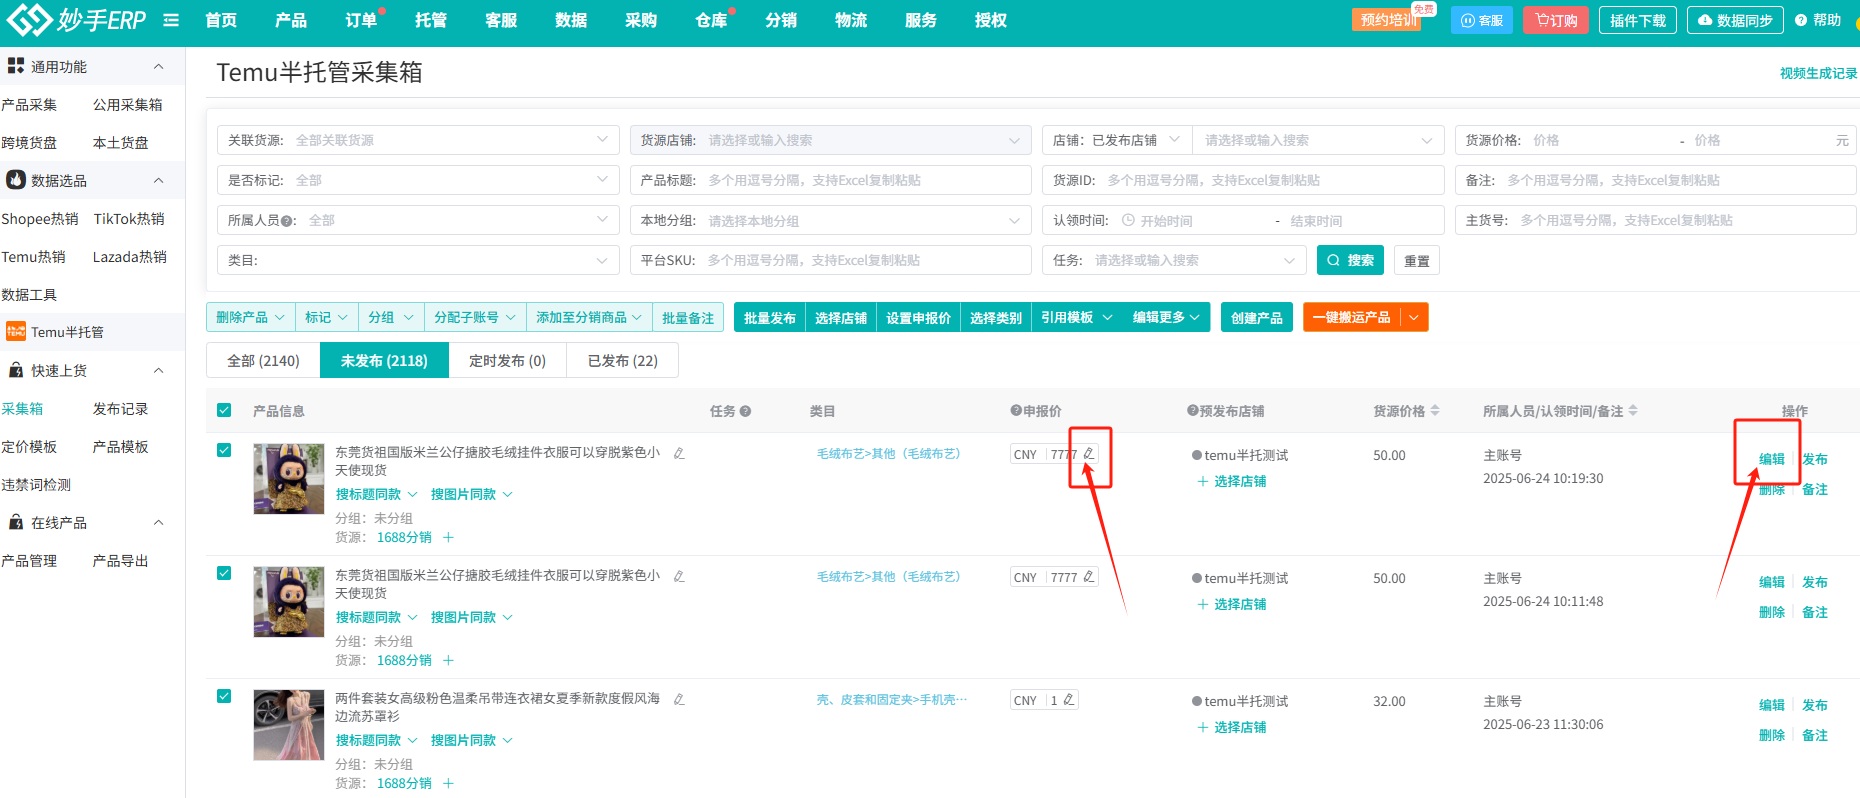1860x798 pixels.
Task: Click the 通用功能 grid icon in the sidebar
Action: point(16,66)
